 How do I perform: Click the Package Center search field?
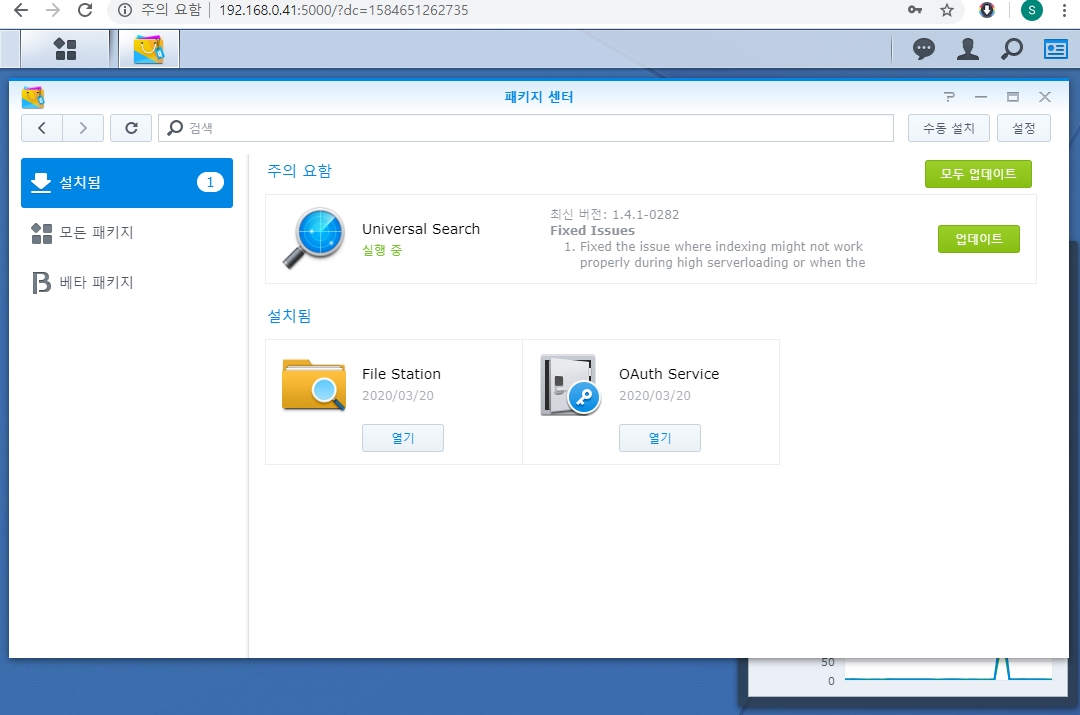pyautogui.click(x=526, y=128)
